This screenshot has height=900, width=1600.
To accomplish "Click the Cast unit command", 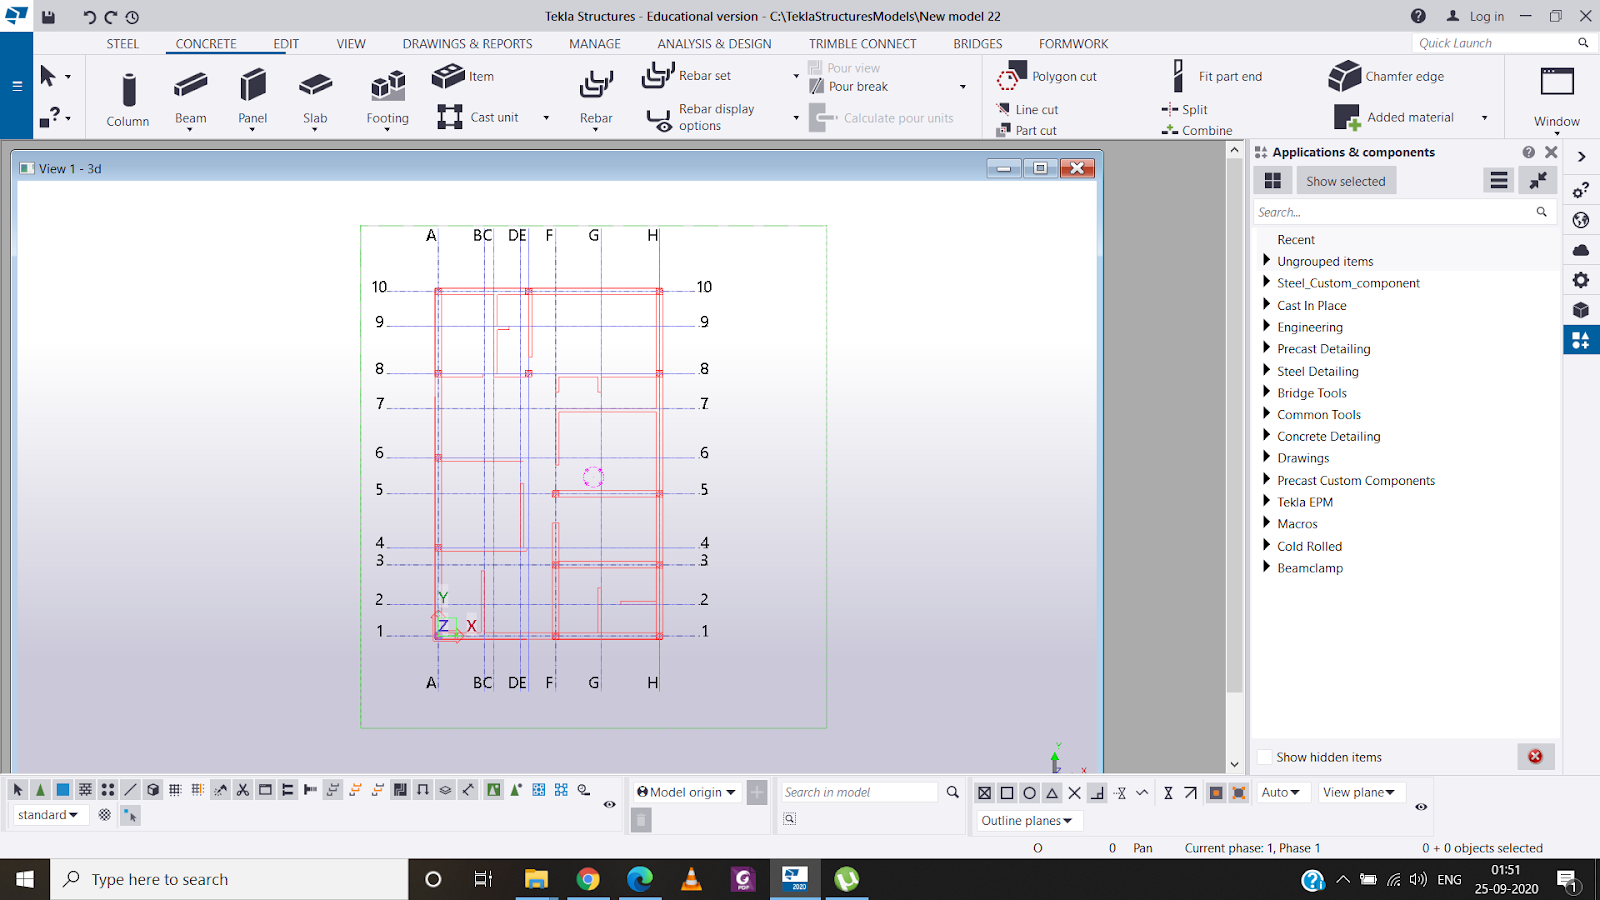I will [479, 117].
